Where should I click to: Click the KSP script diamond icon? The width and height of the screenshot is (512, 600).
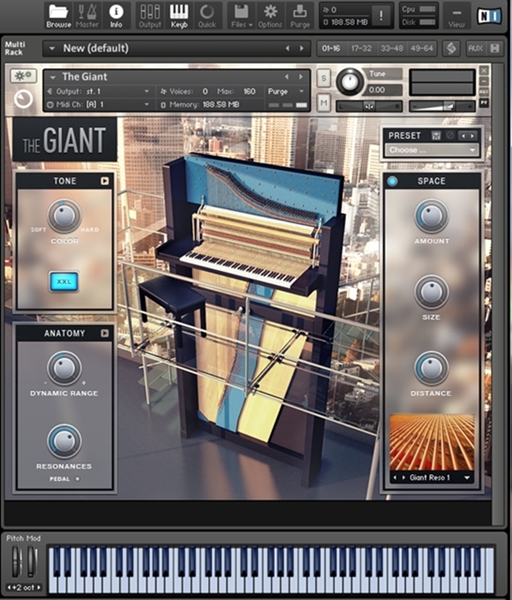[x=452, y=49]
